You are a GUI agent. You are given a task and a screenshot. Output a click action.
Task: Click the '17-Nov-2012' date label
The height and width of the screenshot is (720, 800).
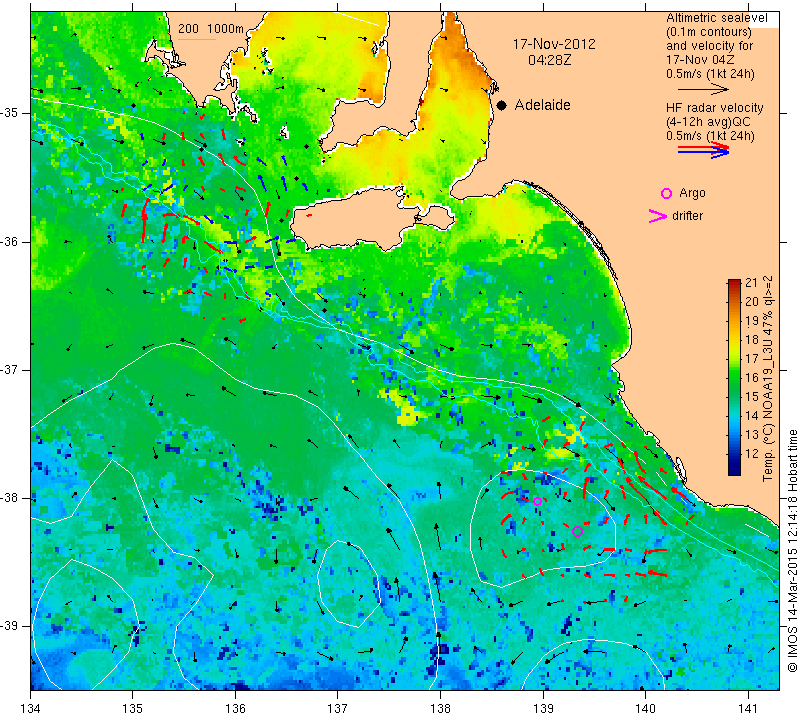click(x=554, y=44)
